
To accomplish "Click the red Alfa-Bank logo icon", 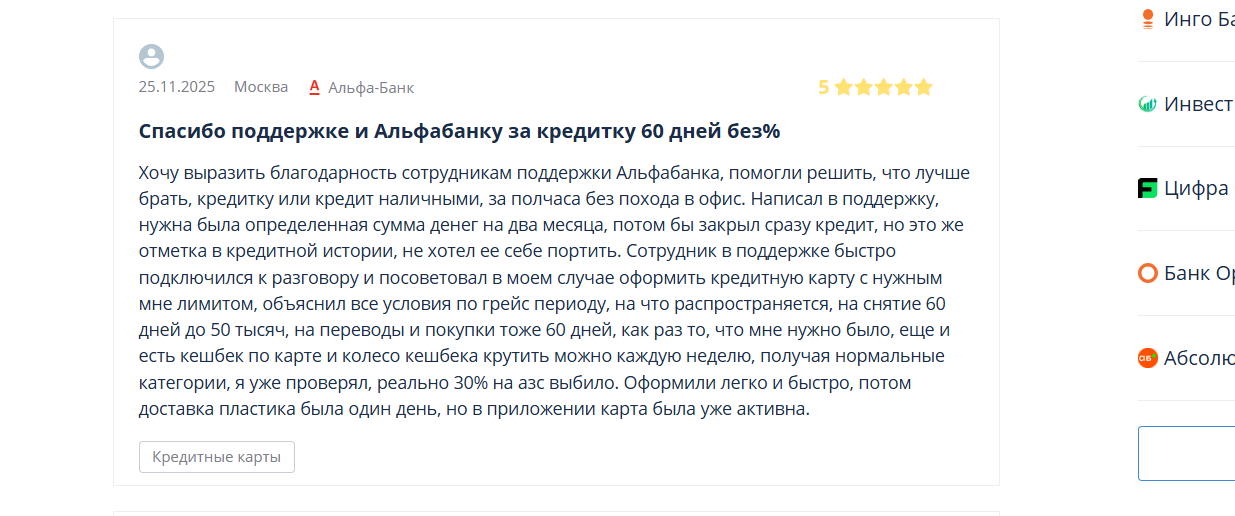I will (314, 87).
